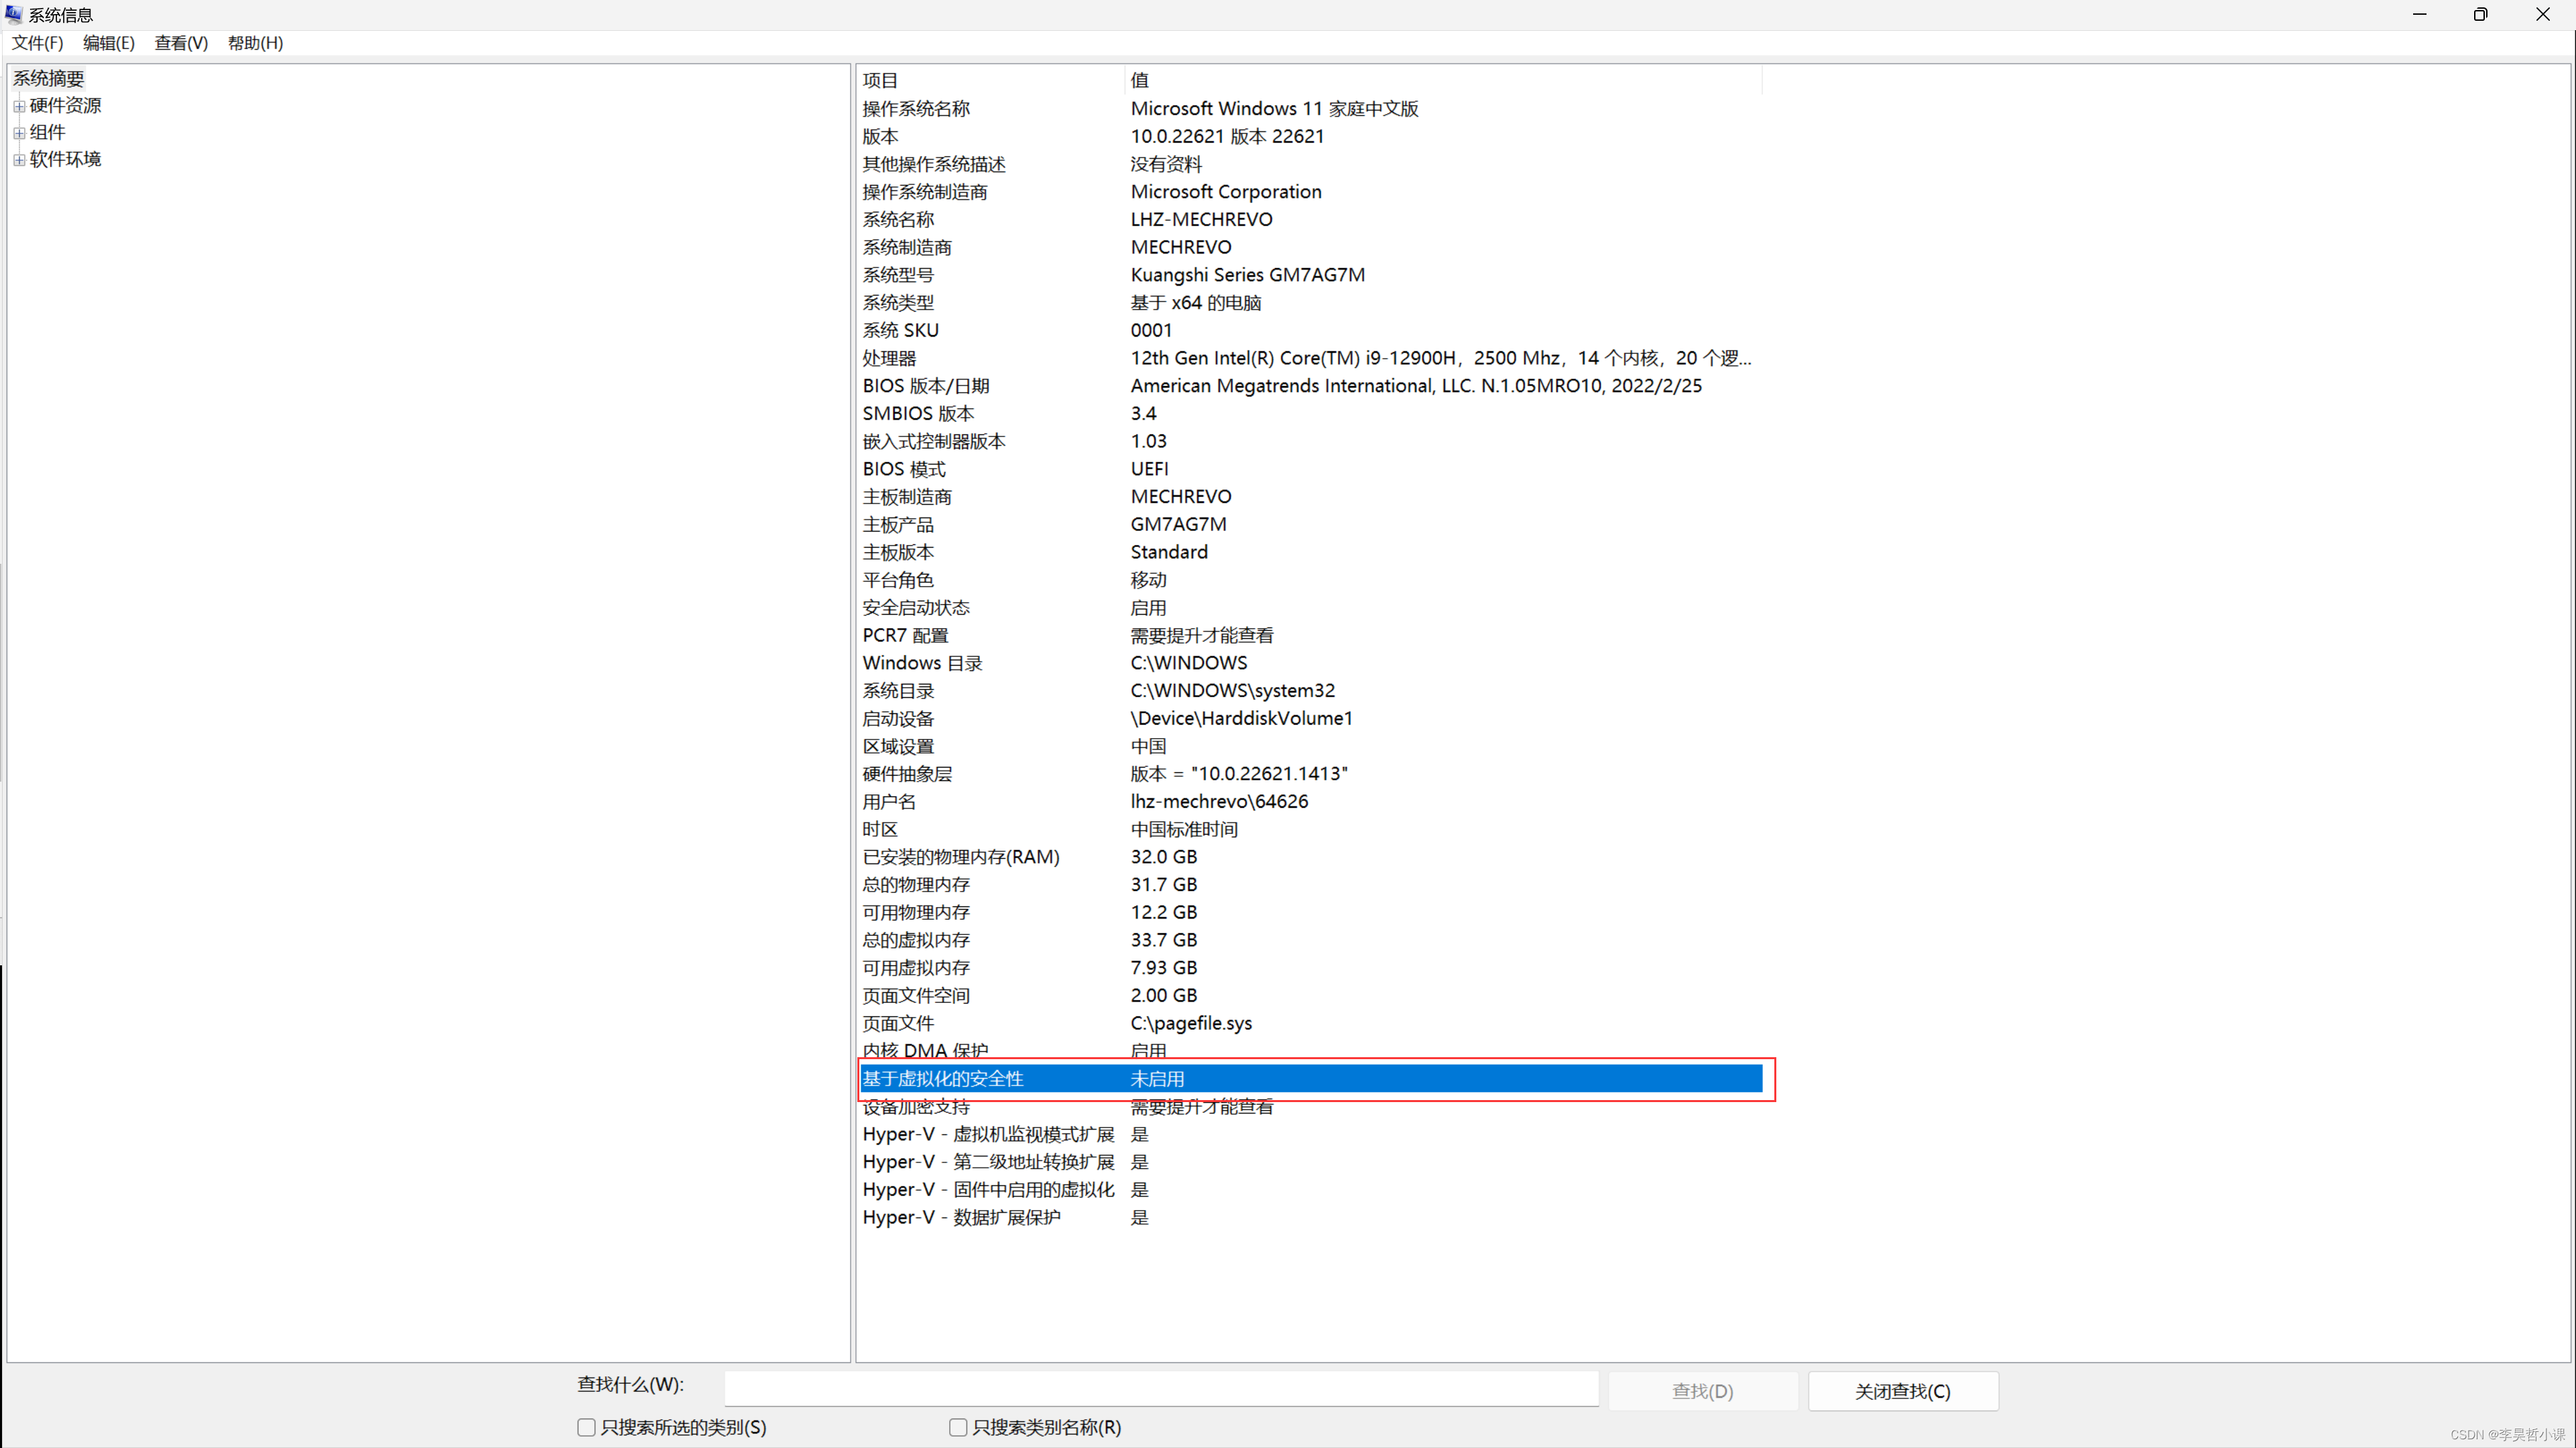
Task: Toggle 只搜索类别名称(R) checkbox
Action: point(957,1427)
